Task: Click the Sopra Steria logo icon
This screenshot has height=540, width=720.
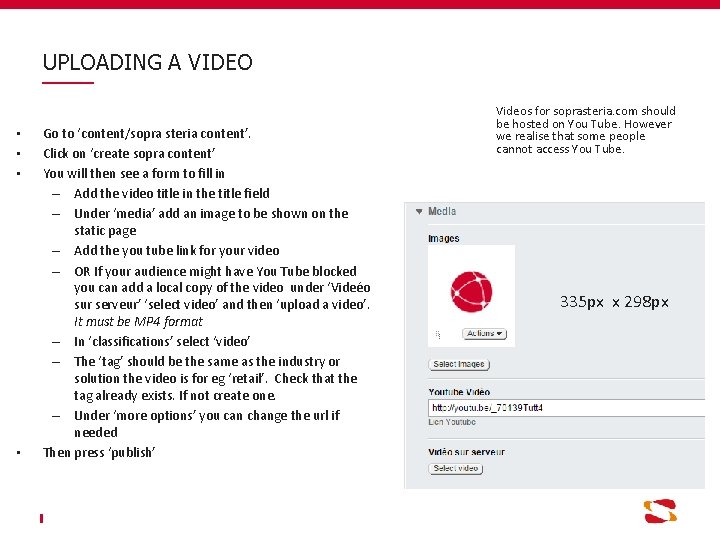Action: pos(660,512)
